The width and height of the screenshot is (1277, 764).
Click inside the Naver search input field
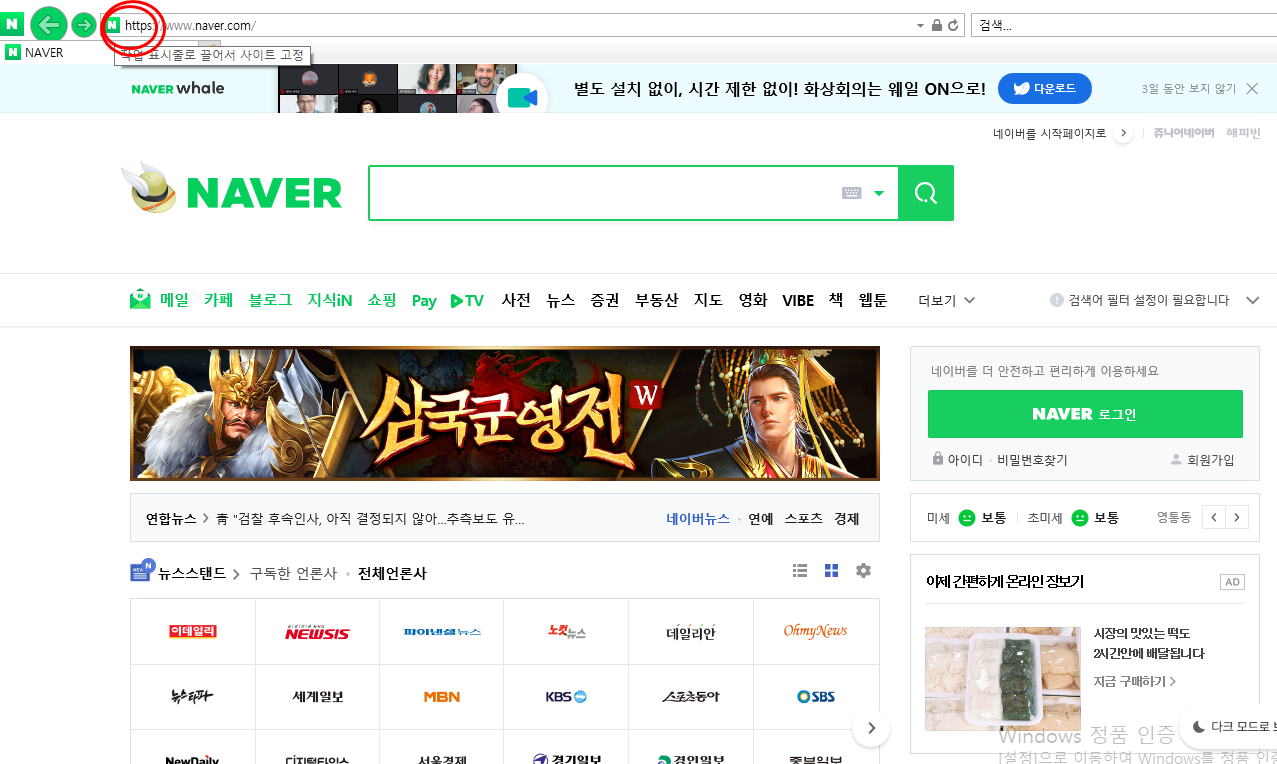tap(603, 193)
